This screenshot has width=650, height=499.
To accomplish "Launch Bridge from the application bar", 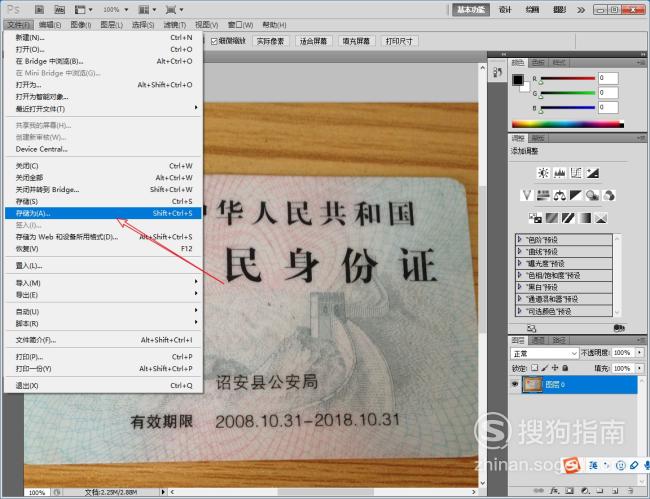I will (x=39, y=9).
